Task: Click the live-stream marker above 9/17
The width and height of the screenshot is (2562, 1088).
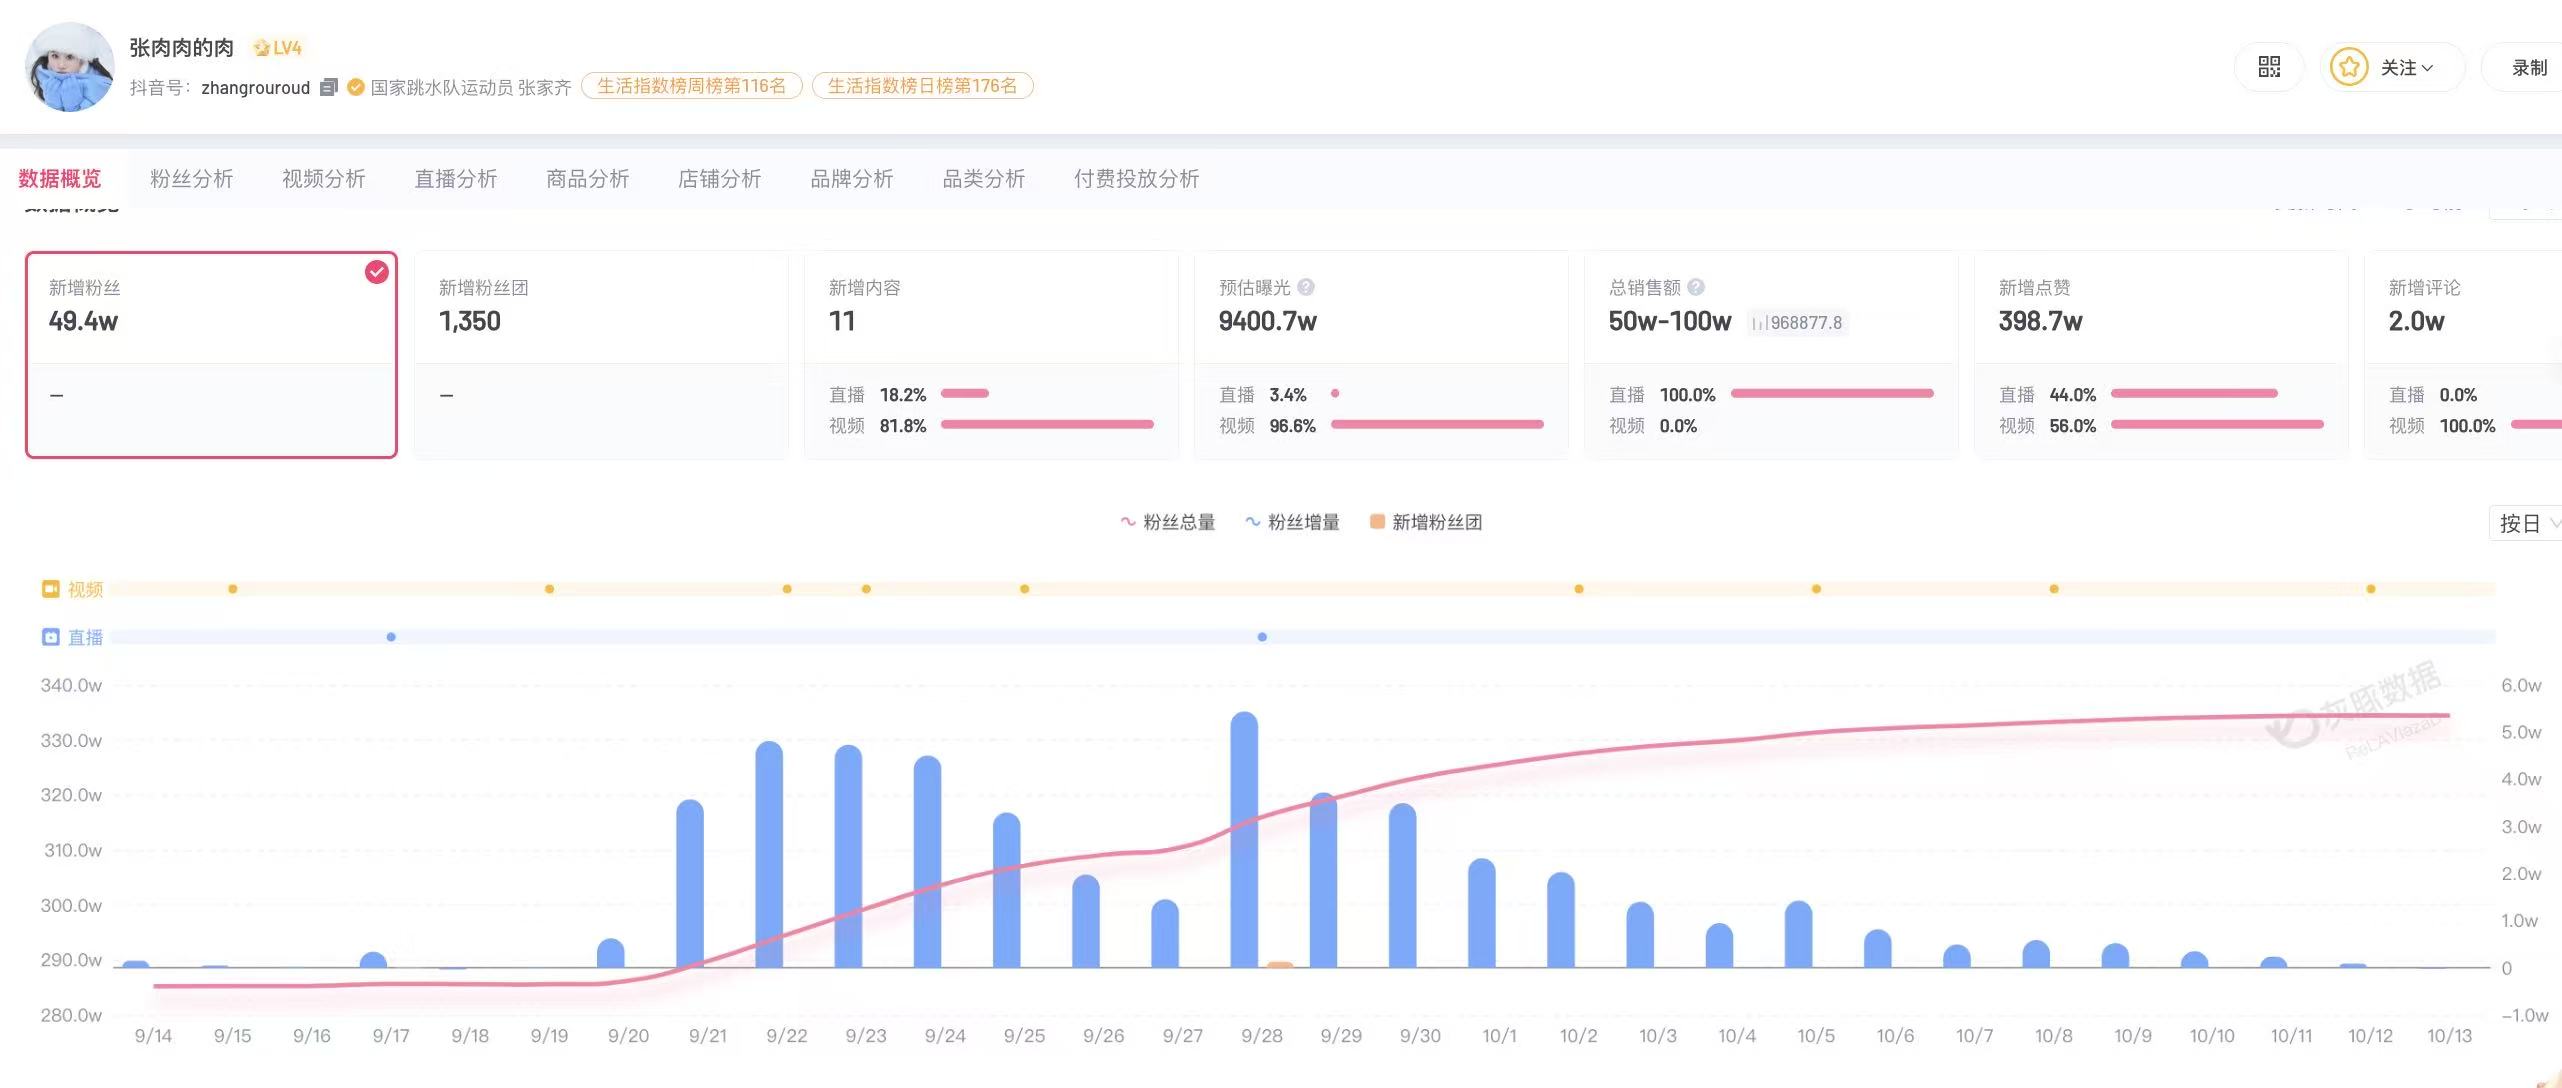Action: click(x=391, y=637)
